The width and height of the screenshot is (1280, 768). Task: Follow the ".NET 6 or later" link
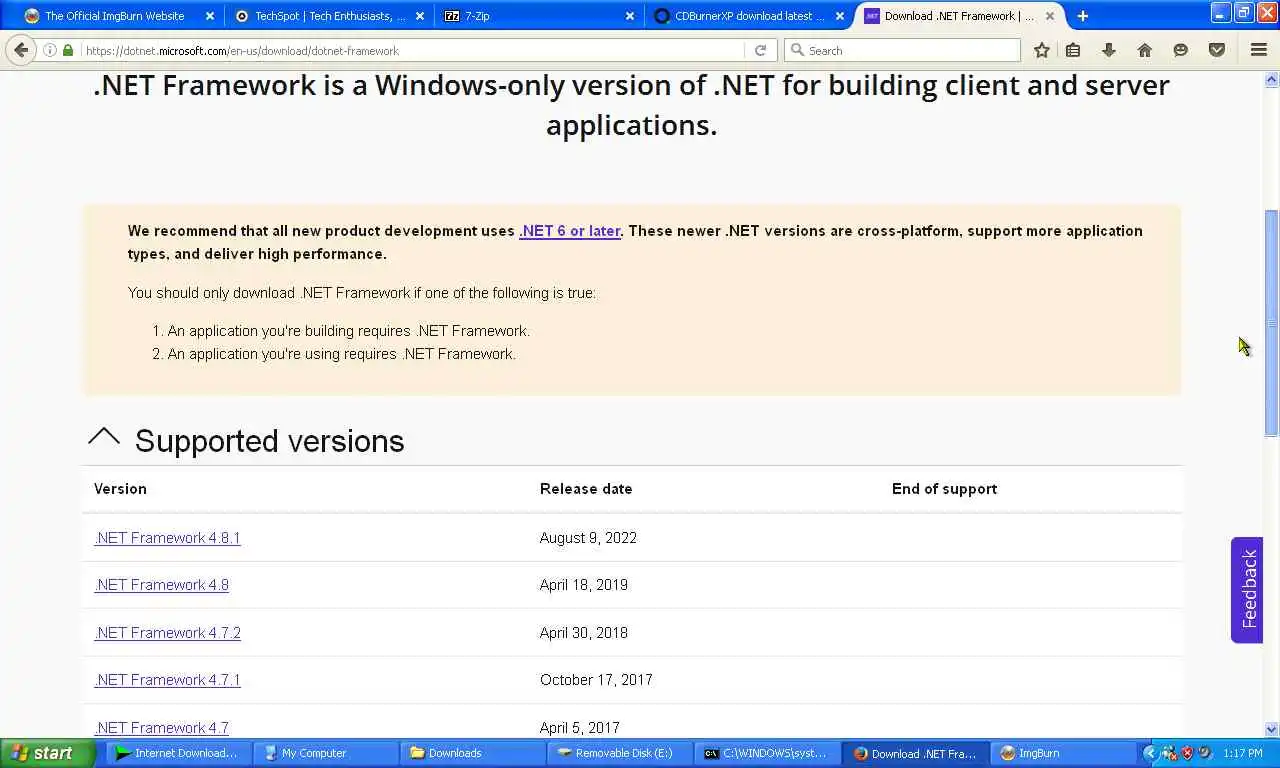click(x=570, y=231)
